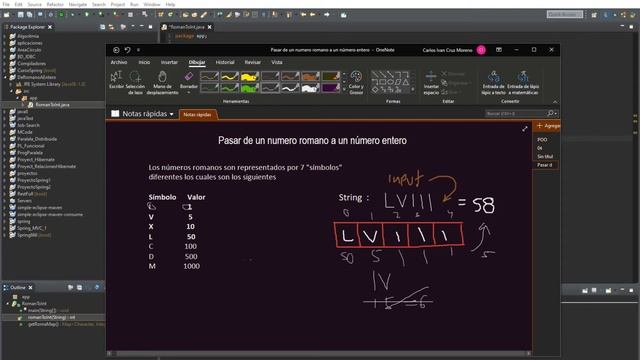
Task: Click Eclipse Save All toolbar icon
Action: point(29,15)
